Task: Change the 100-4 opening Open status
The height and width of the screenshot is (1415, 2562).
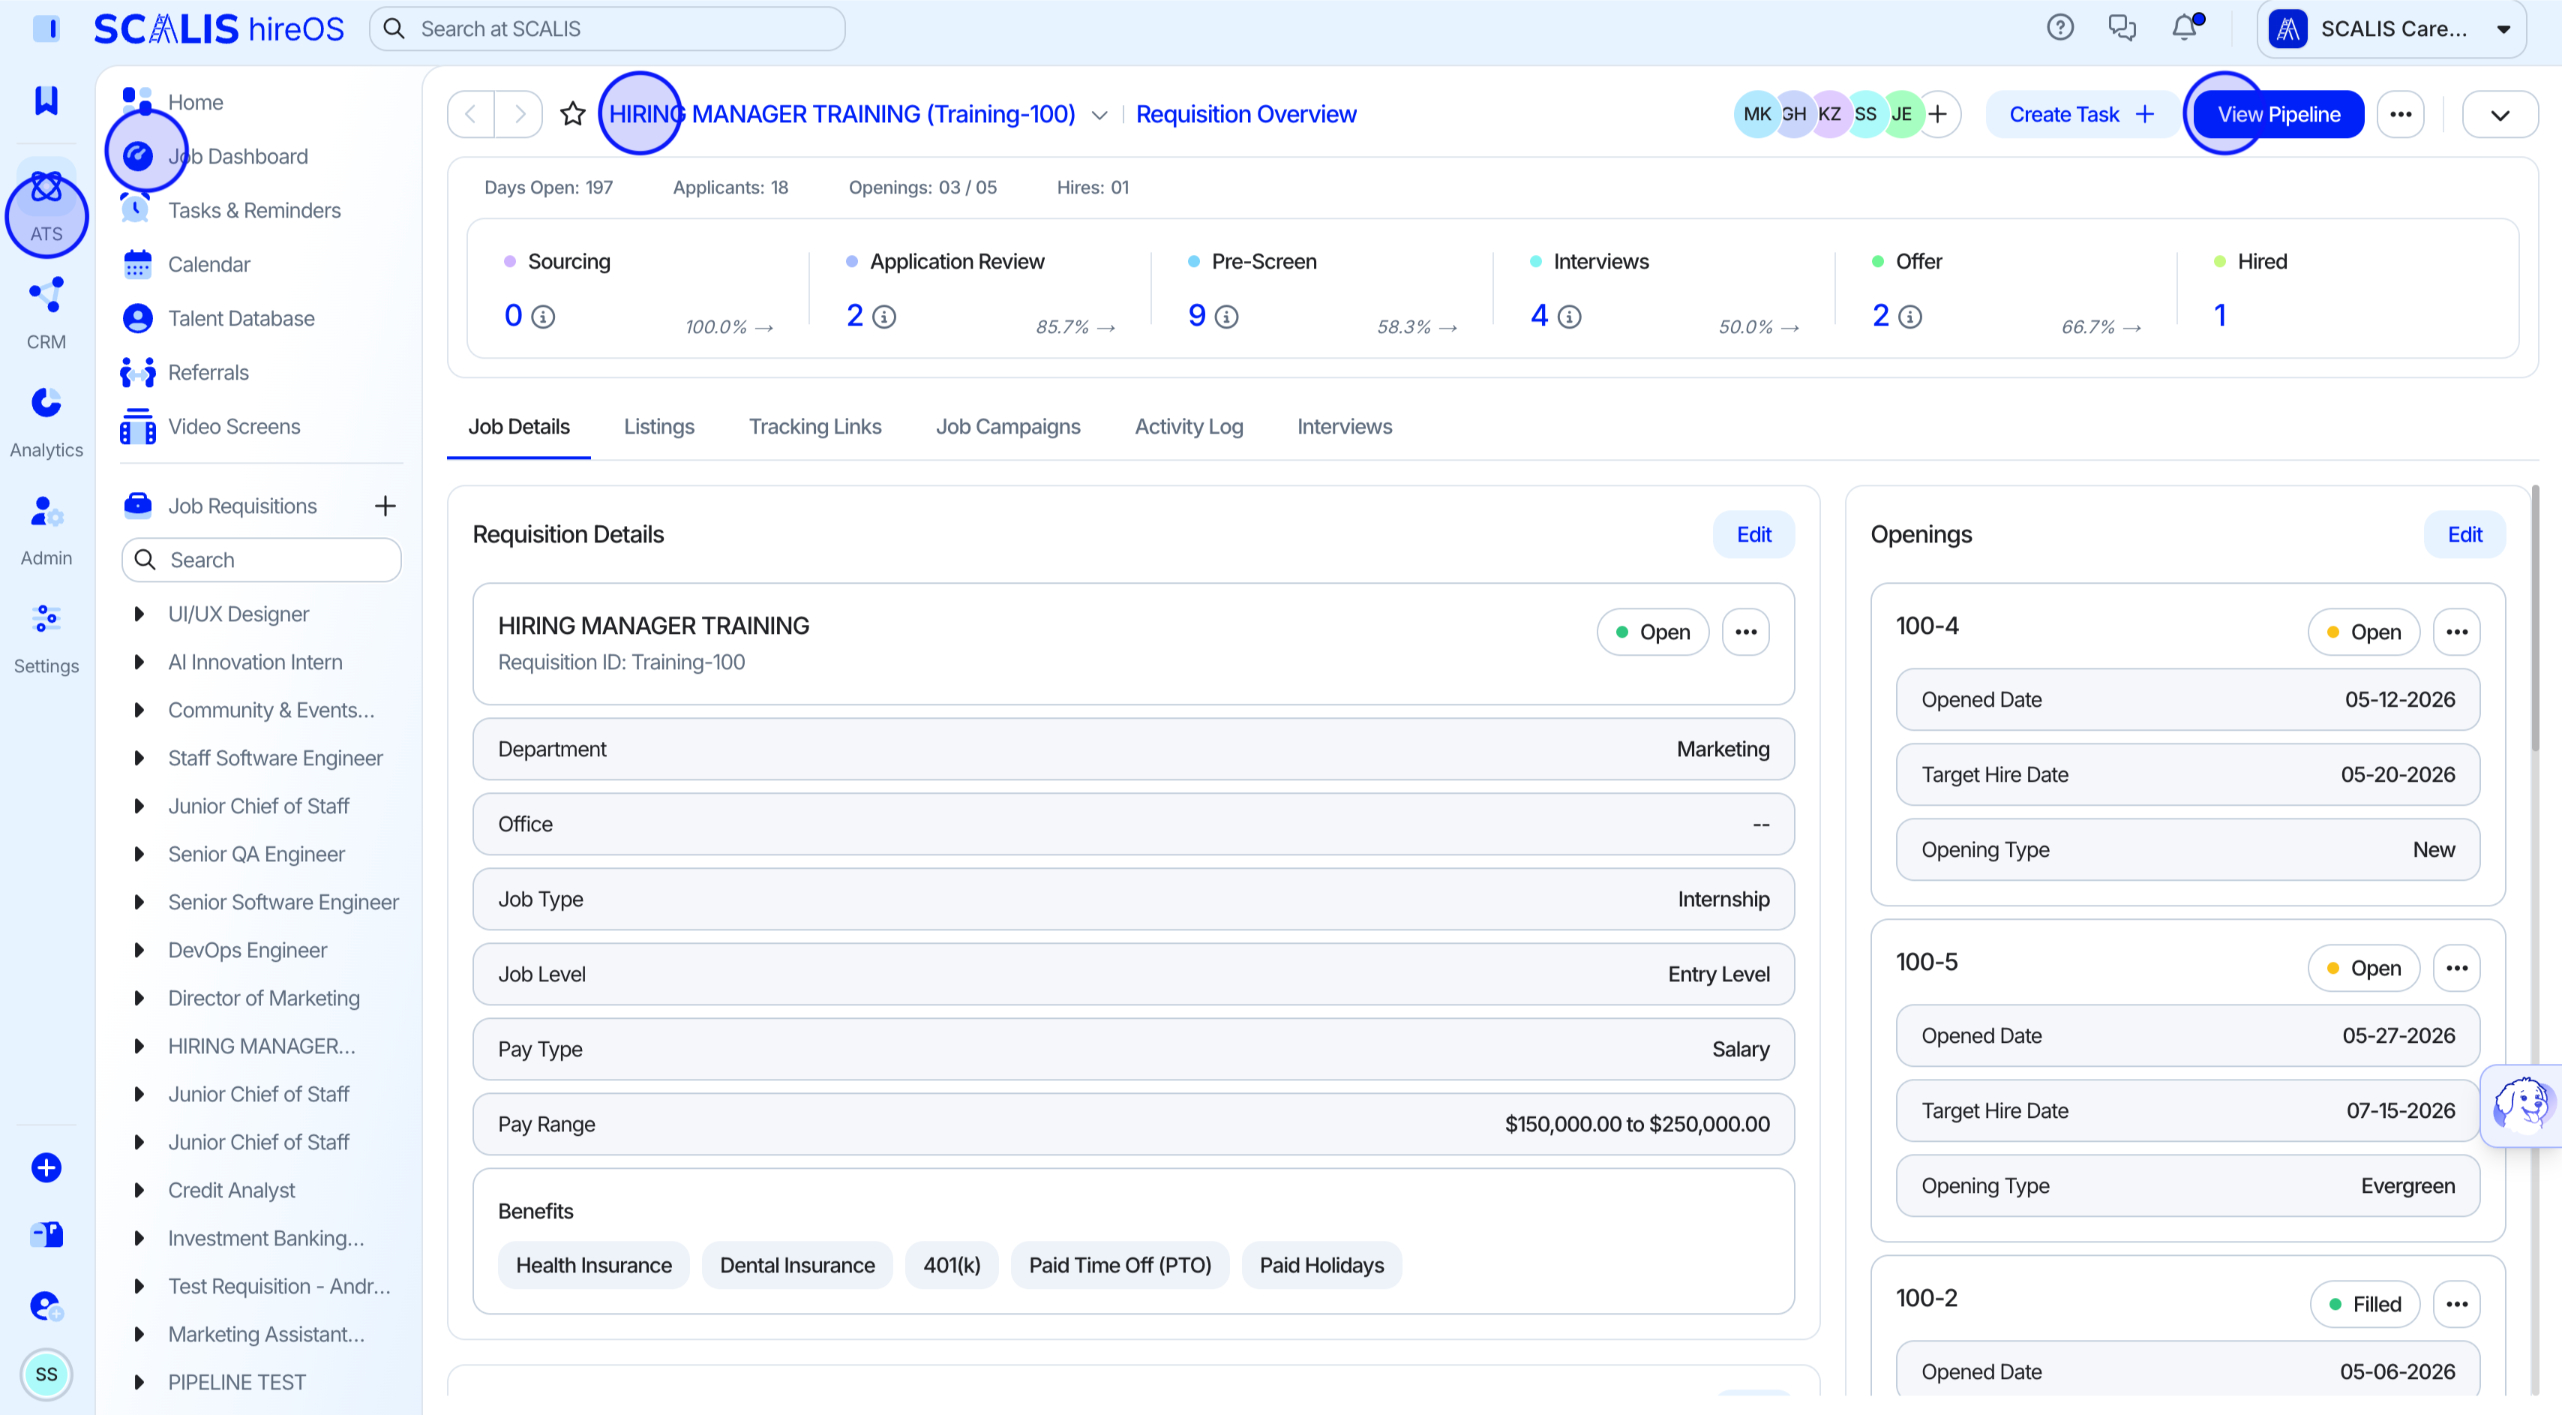Action: tap(2363, 632)
